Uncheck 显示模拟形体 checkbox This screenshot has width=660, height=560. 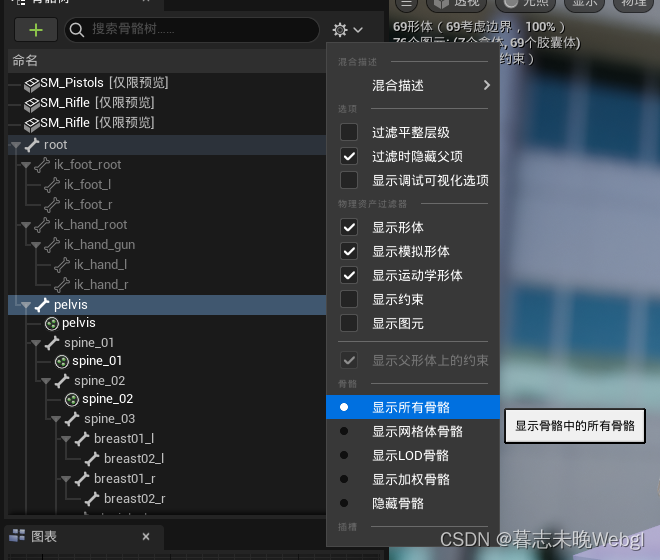coord(349,251)
